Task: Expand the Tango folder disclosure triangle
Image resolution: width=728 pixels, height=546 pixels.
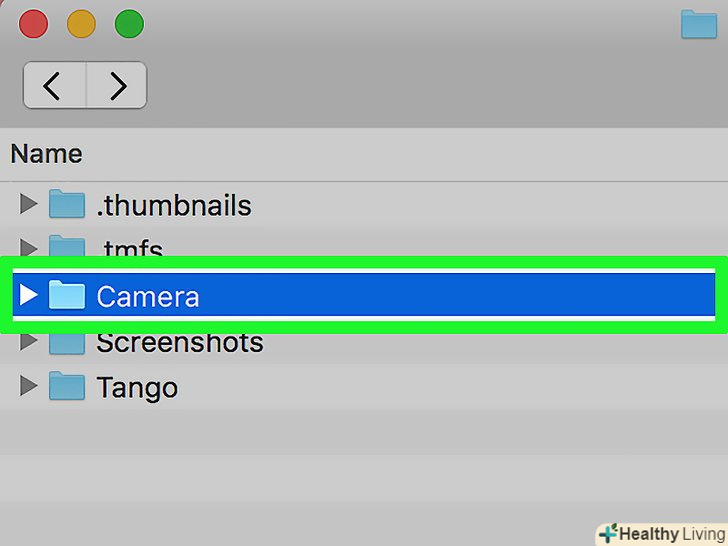Action: click(x=29, y=386)
